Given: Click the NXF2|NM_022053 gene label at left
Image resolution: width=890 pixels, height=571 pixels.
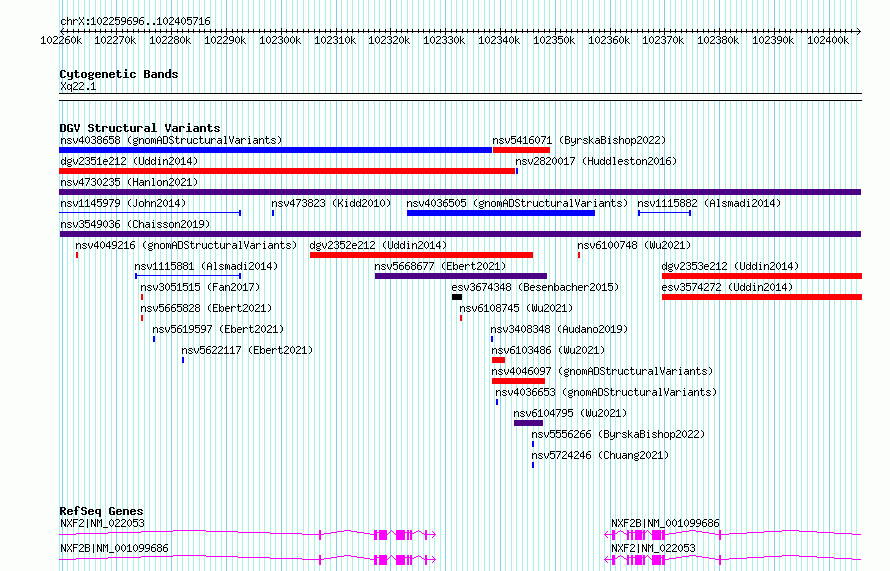Looking at the screenshot, I should coord(102,523).
